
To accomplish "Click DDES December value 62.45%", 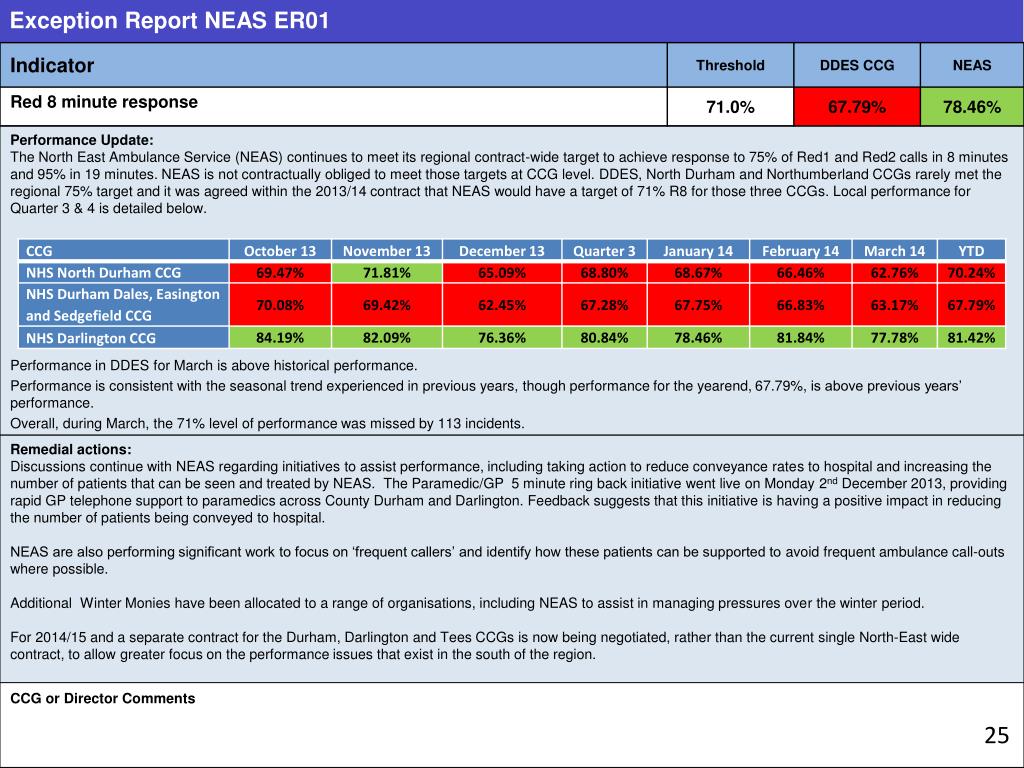I will pyautogui.click(x=502, y=304).
